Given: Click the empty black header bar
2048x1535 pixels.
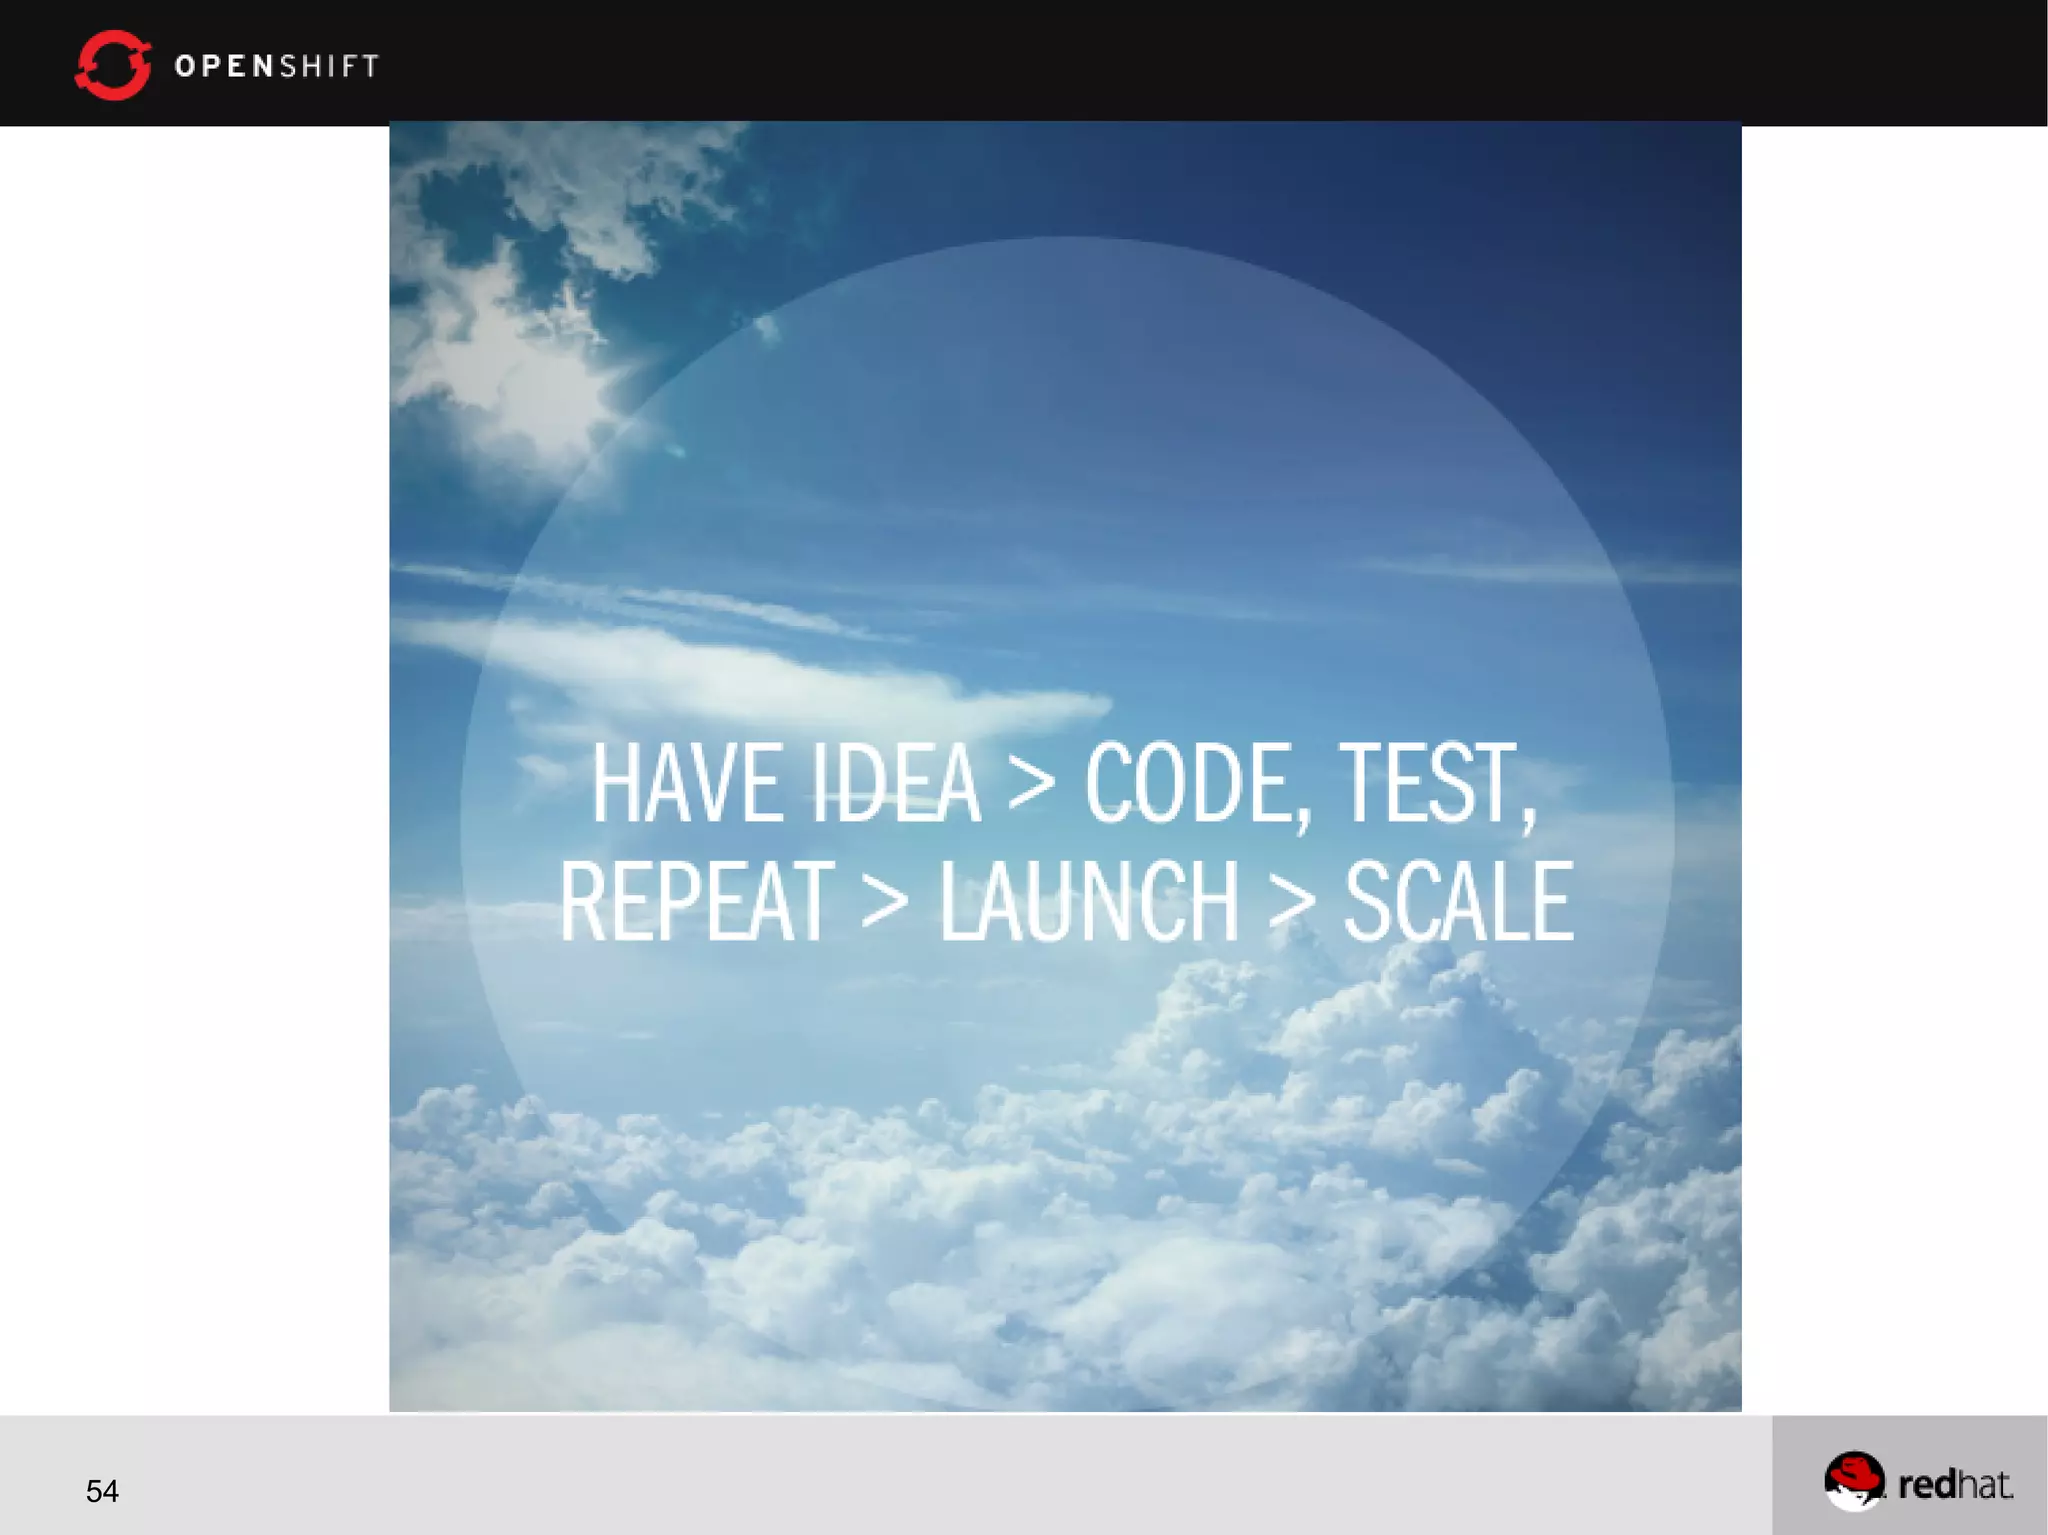Looking at the screenshot, I should point(1200,62).
